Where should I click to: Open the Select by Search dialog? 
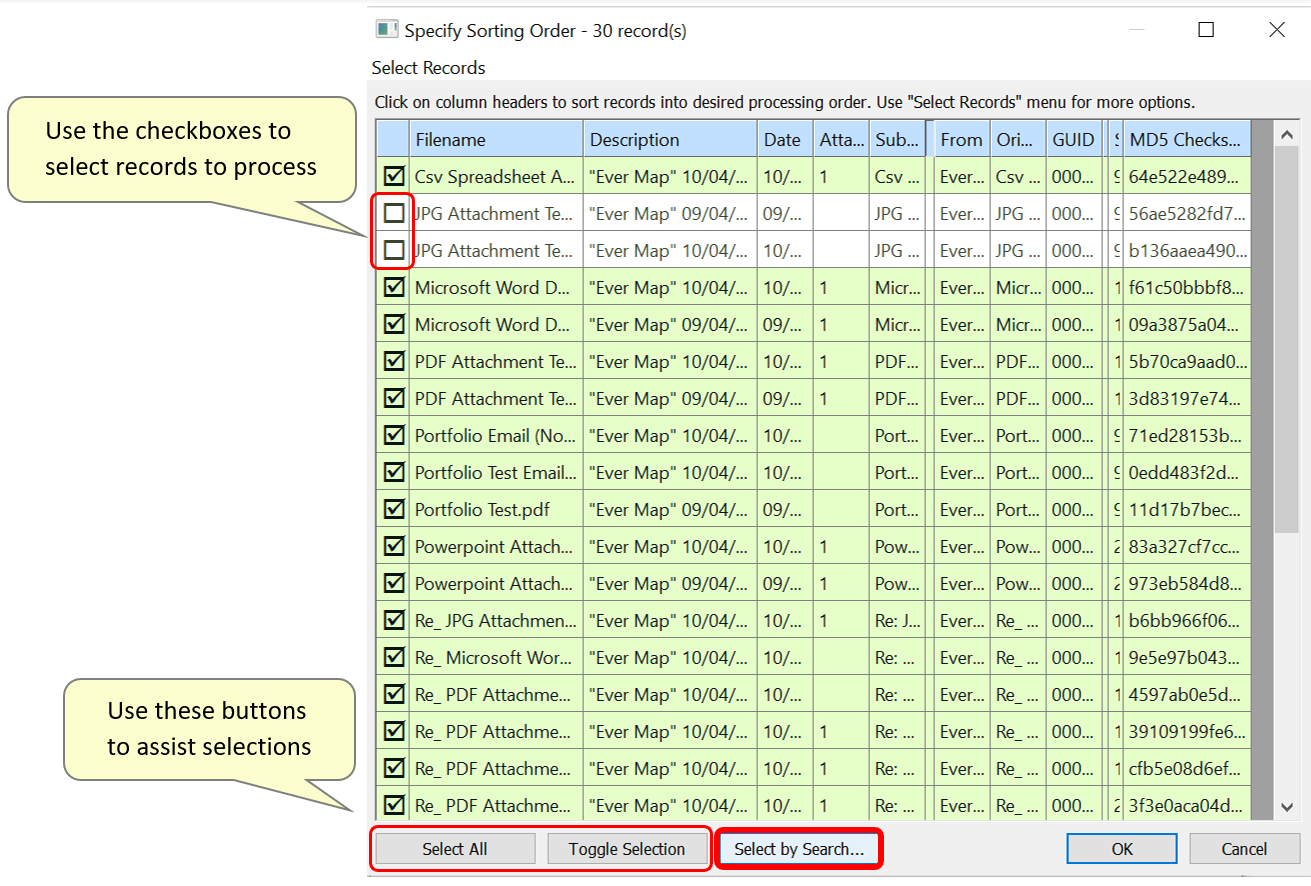click(798, 848)
